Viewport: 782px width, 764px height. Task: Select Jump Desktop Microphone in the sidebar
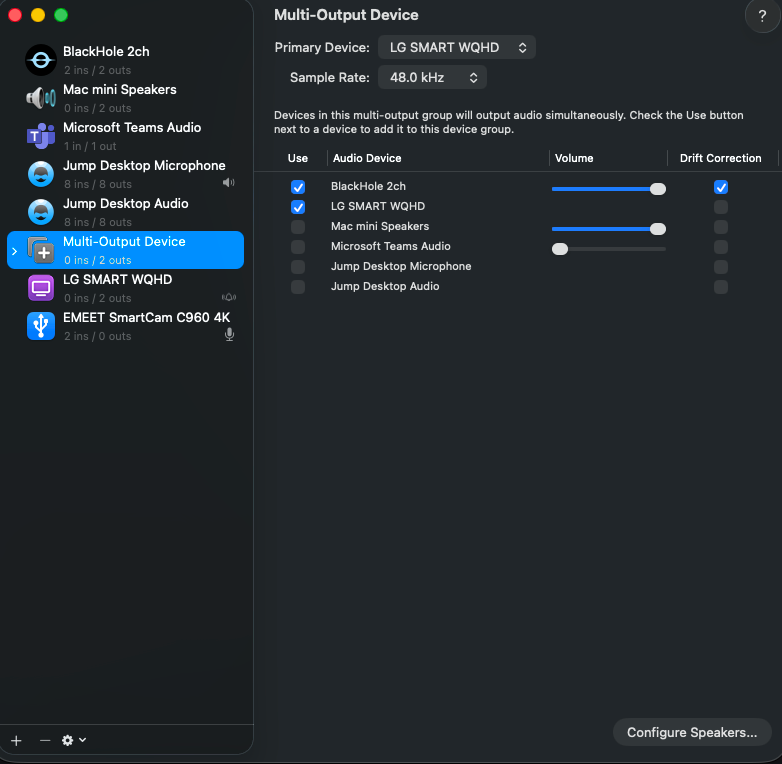125,174
